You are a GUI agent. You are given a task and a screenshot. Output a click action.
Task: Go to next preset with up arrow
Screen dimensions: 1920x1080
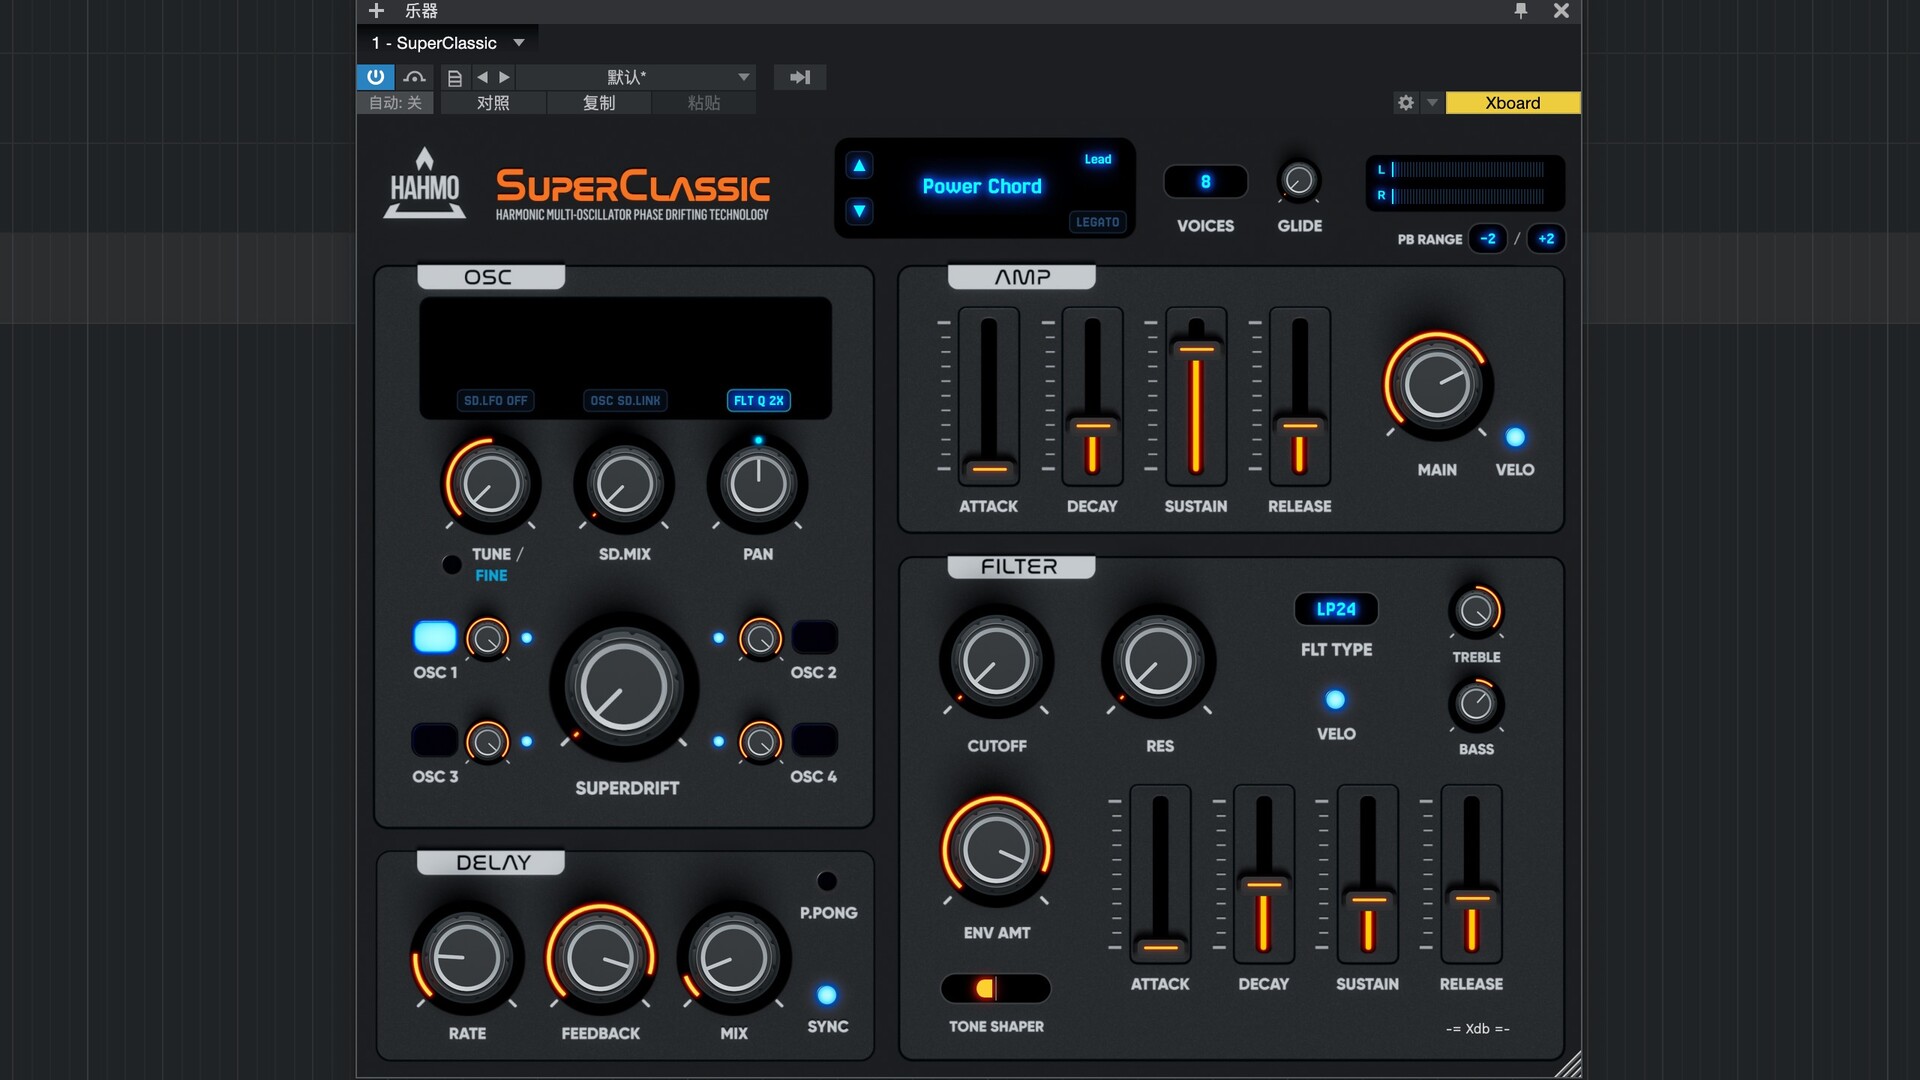pos(859,166)
